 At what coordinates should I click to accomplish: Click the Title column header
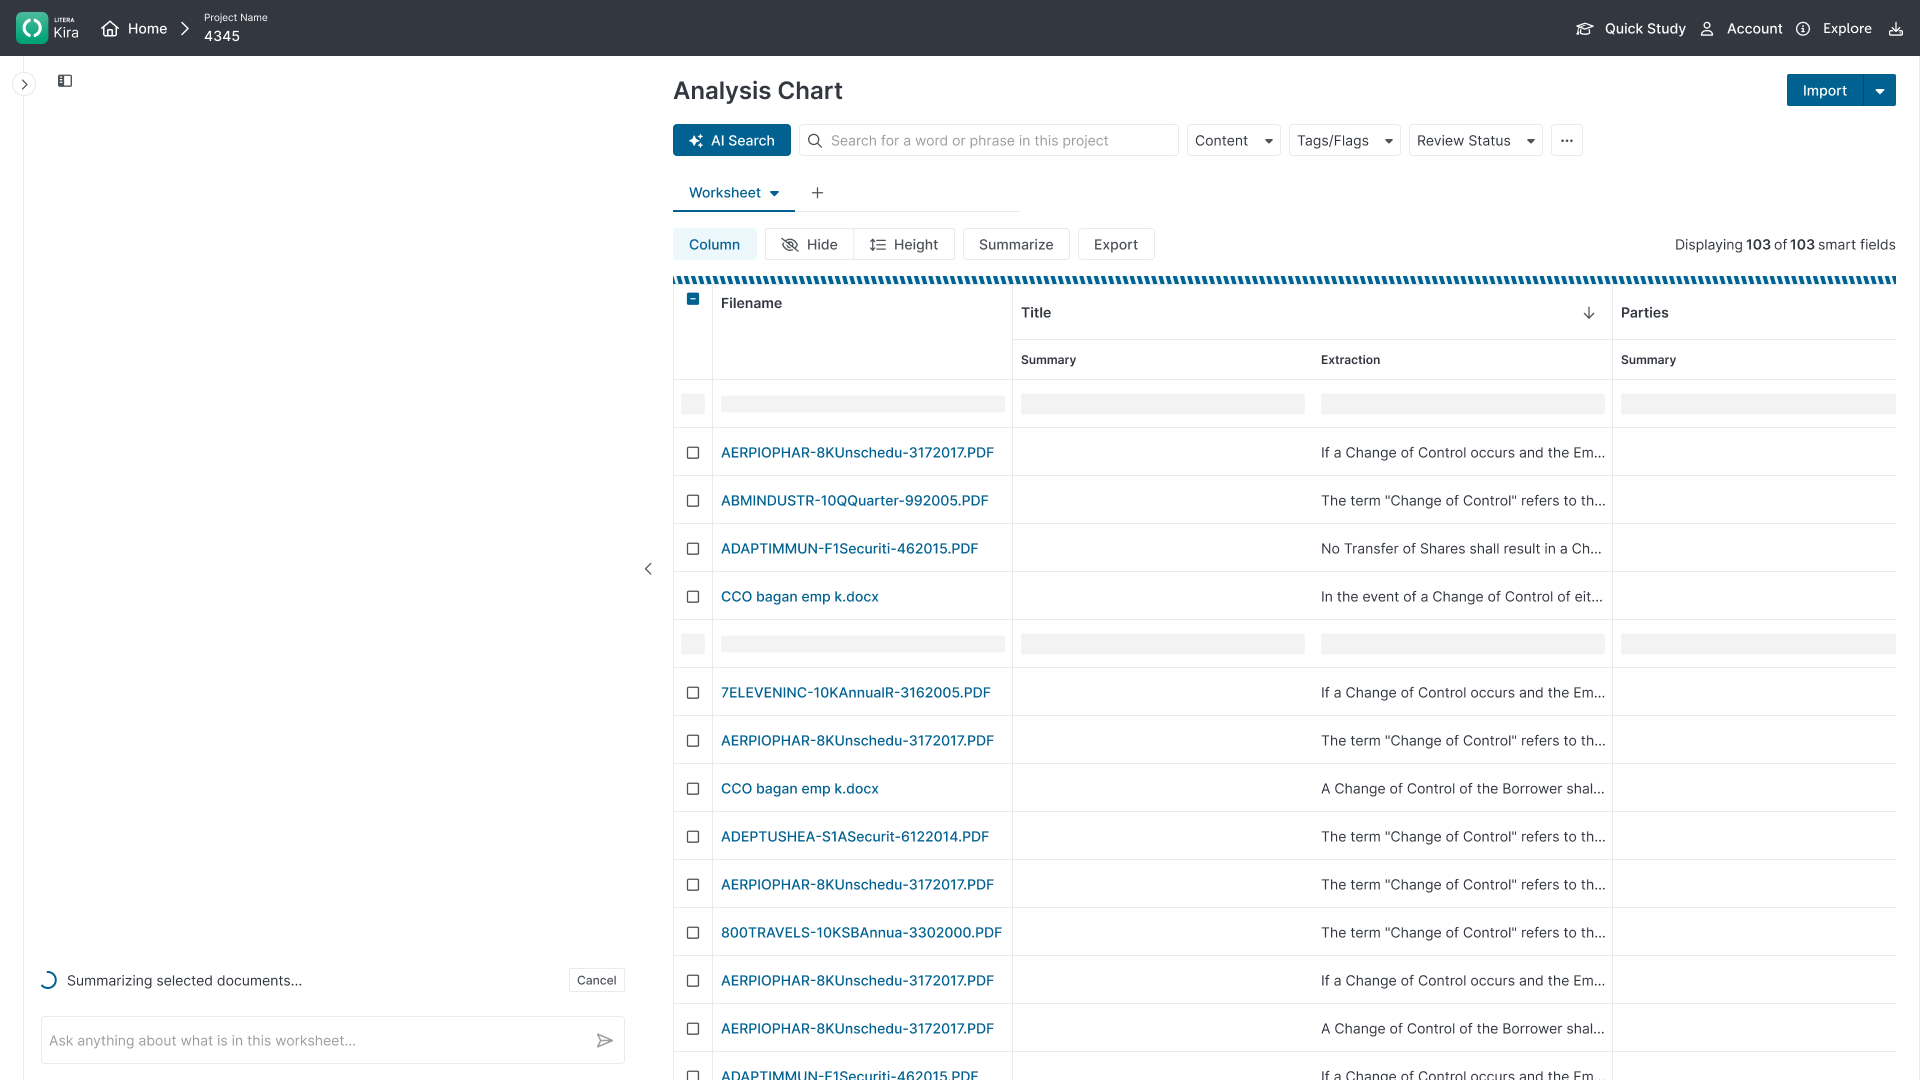pyautogui.click(x=1036, y=313)
